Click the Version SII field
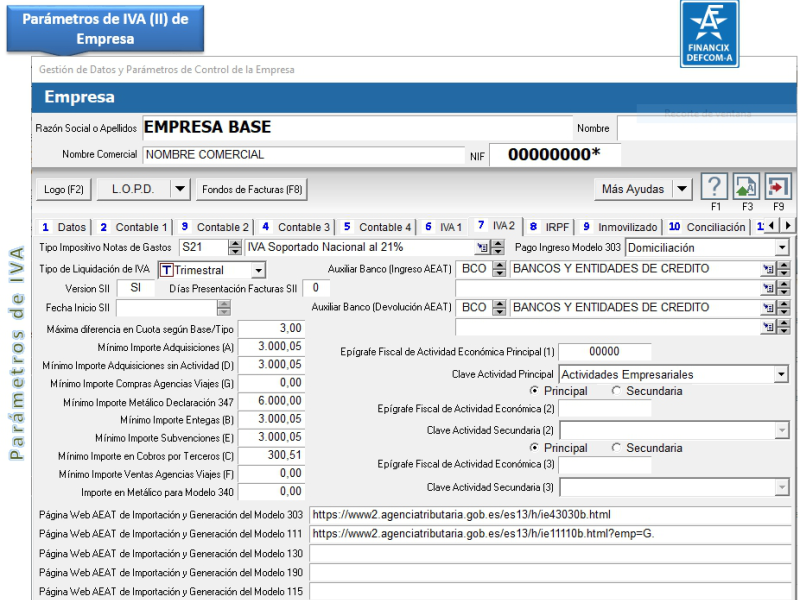Viewport: 800px width, 600px height. [x=135, y=288]
